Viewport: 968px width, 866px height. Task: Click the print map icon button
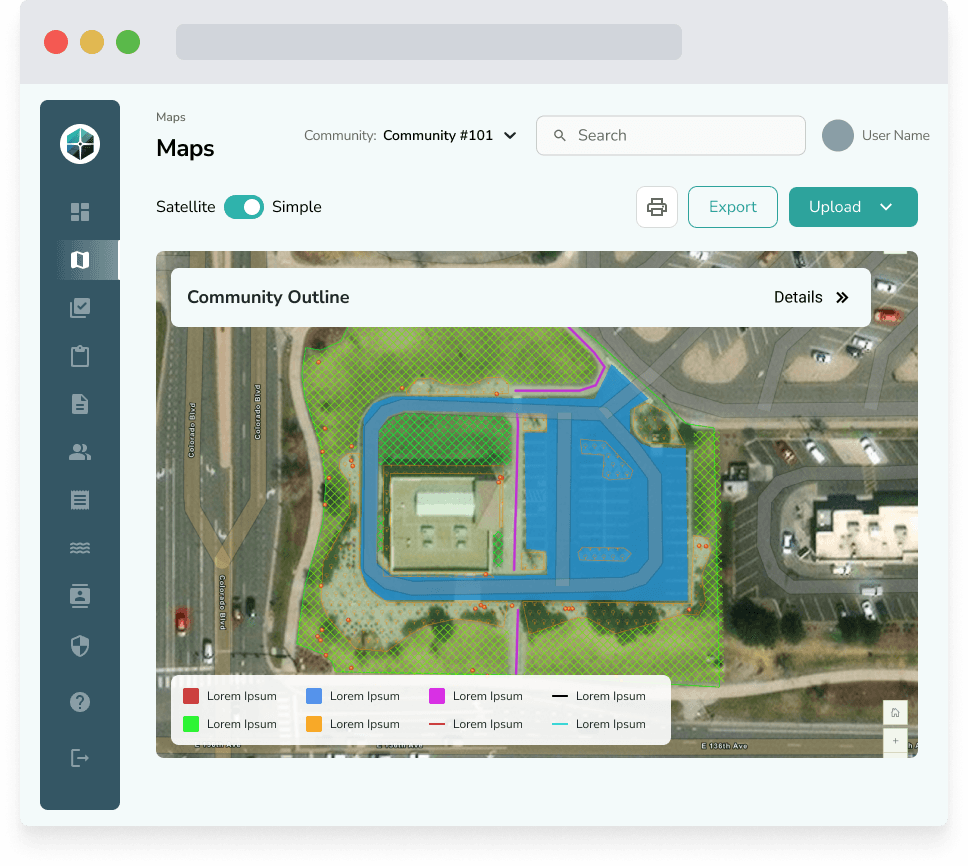[657, 207]
